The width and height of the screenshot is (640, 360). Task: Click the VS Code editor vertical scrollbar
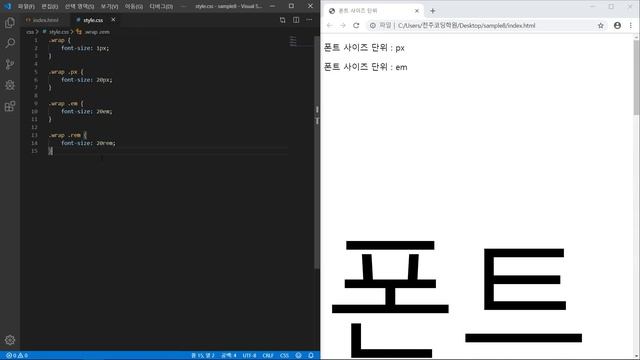(x=317, y=152)
